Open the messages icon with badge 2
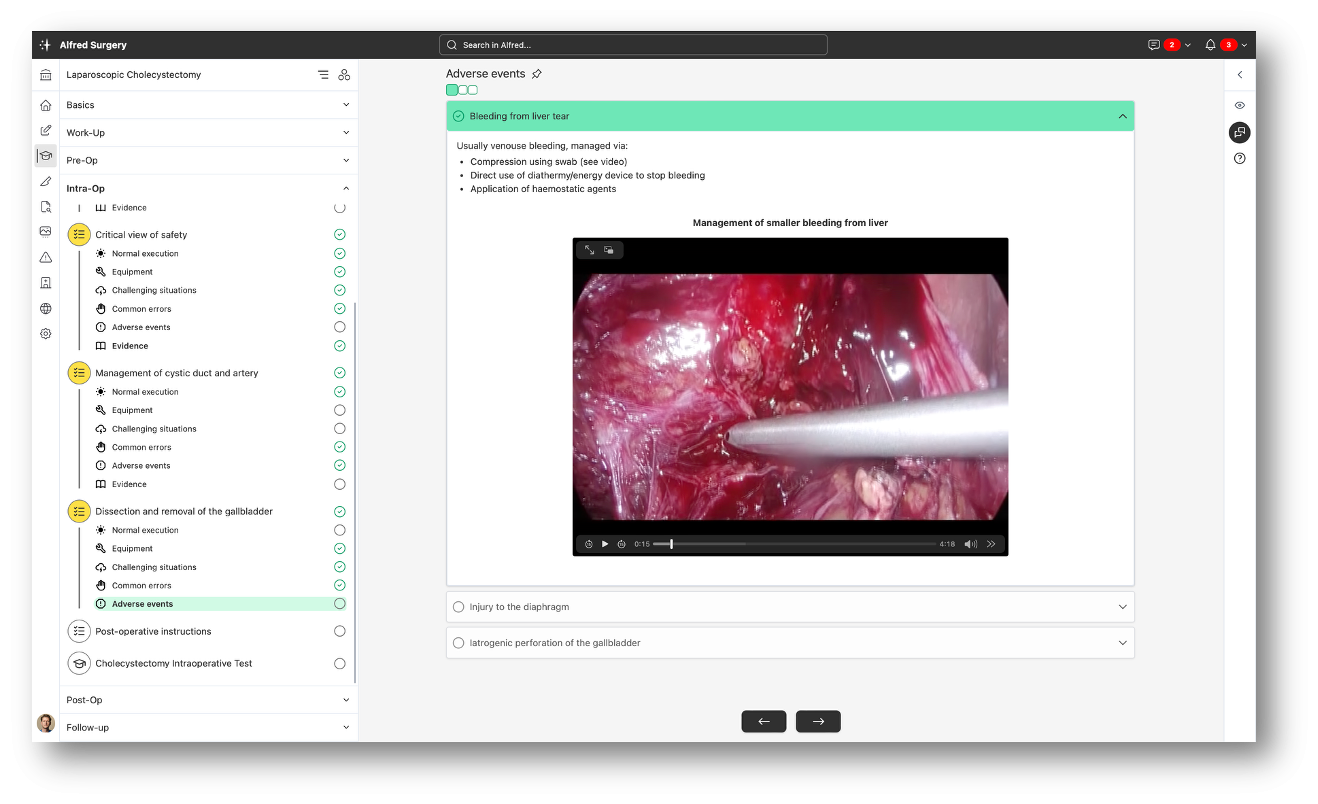1318x804 pixels. (1154, 45)
